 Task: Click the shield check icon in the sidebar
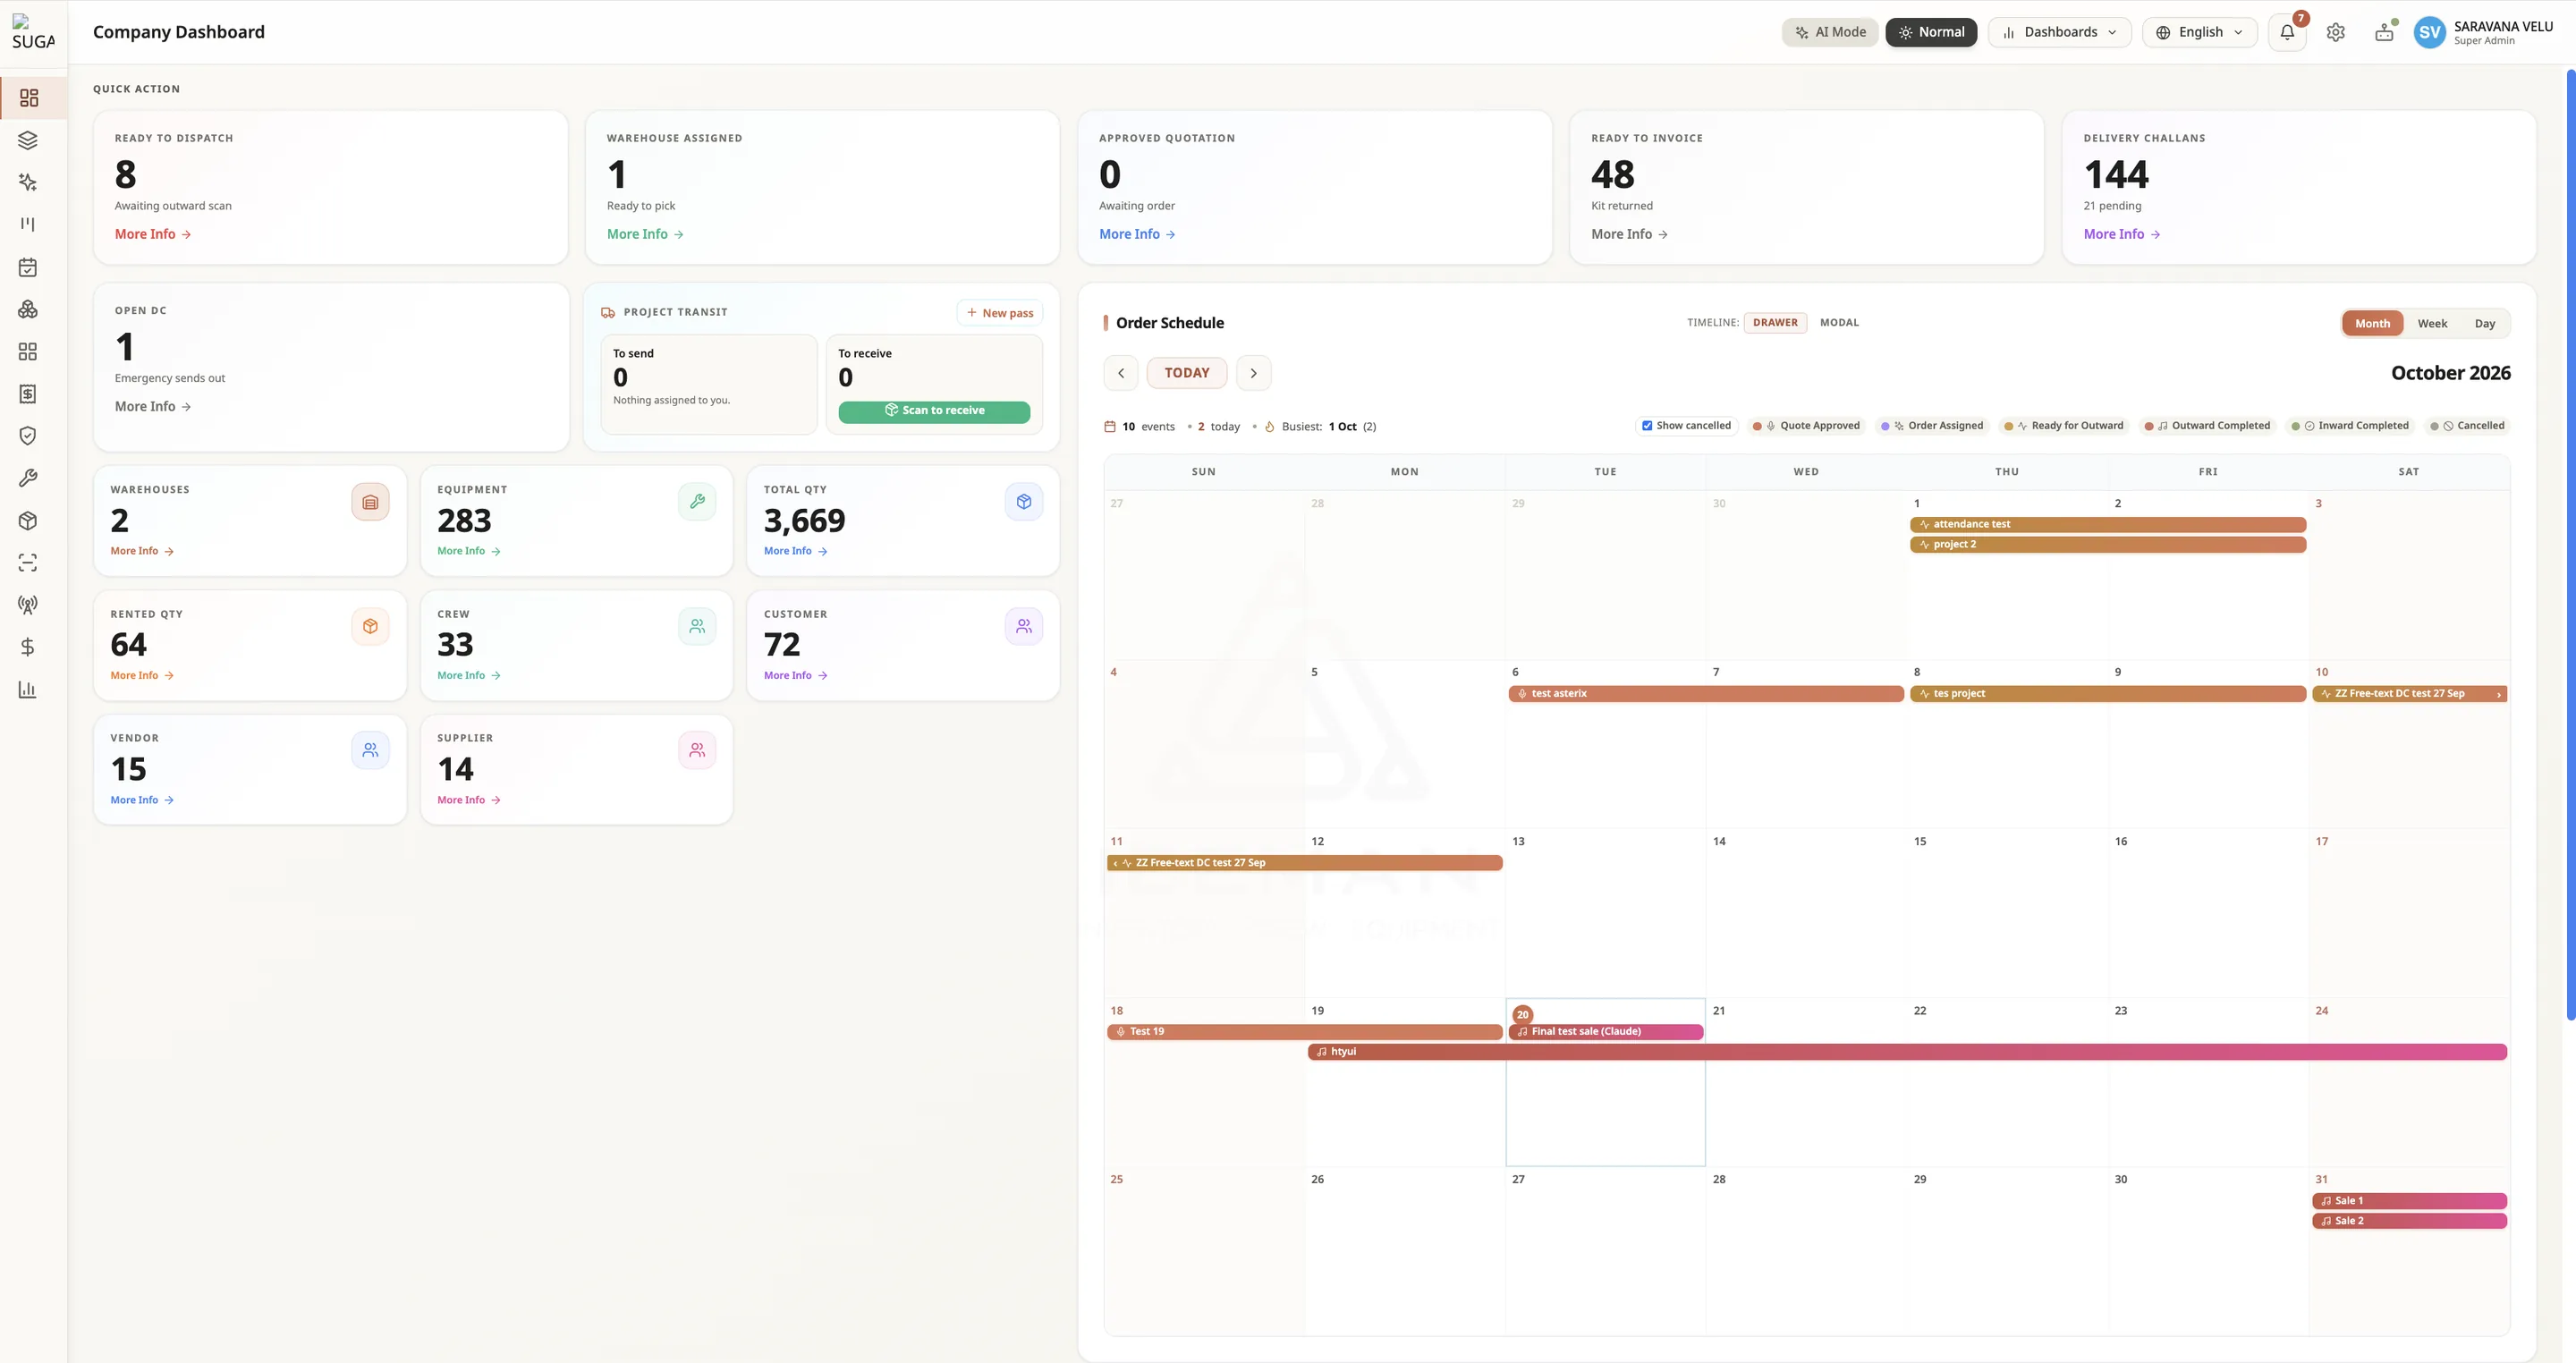pyautogui.click(x=28, y=436)
